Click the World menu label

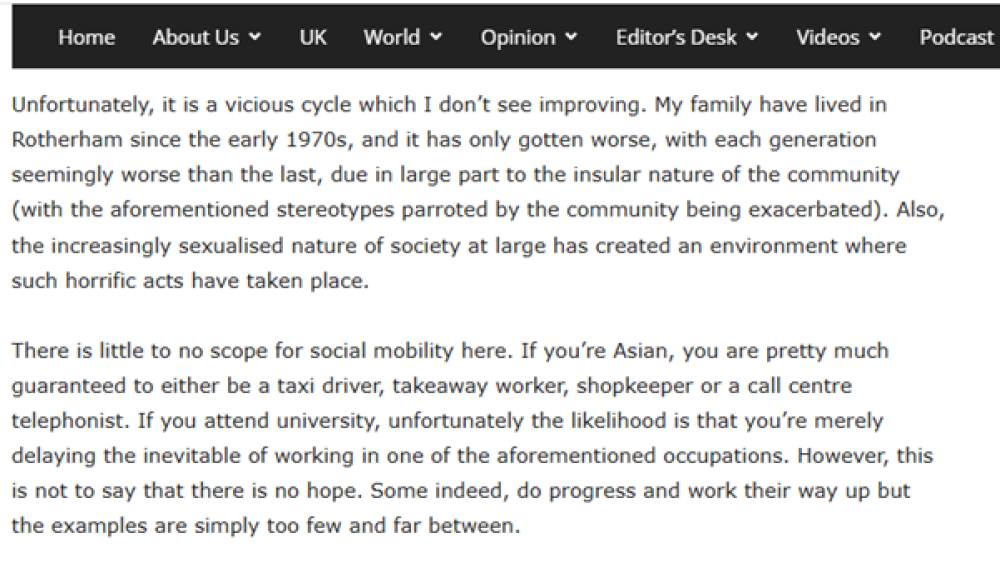pos(391,38)
